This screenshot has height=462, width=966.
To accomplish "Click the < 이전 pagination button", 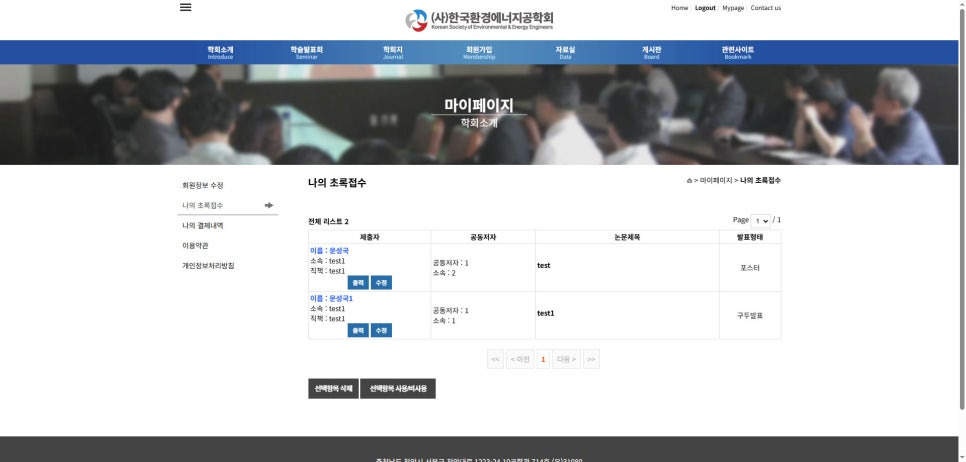I will pos(520,359).
